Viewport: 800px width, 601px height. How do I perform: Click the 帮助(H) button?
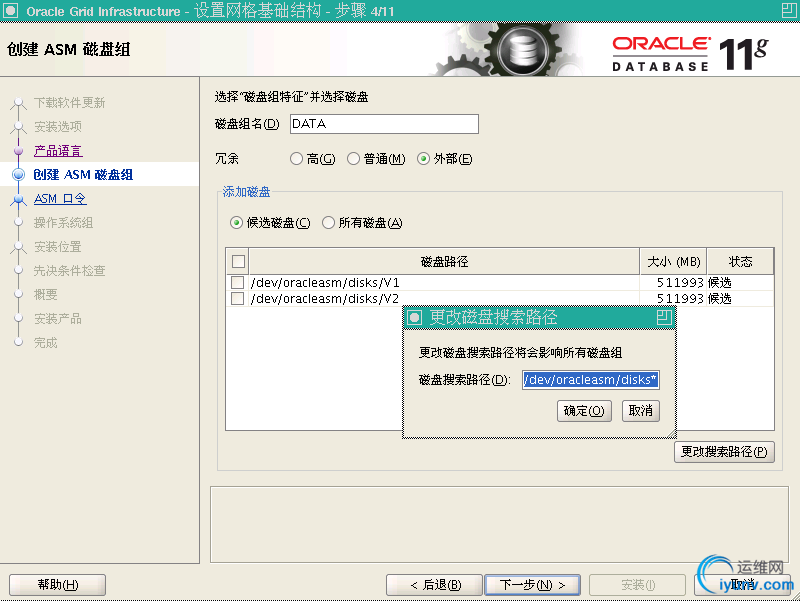58,585
